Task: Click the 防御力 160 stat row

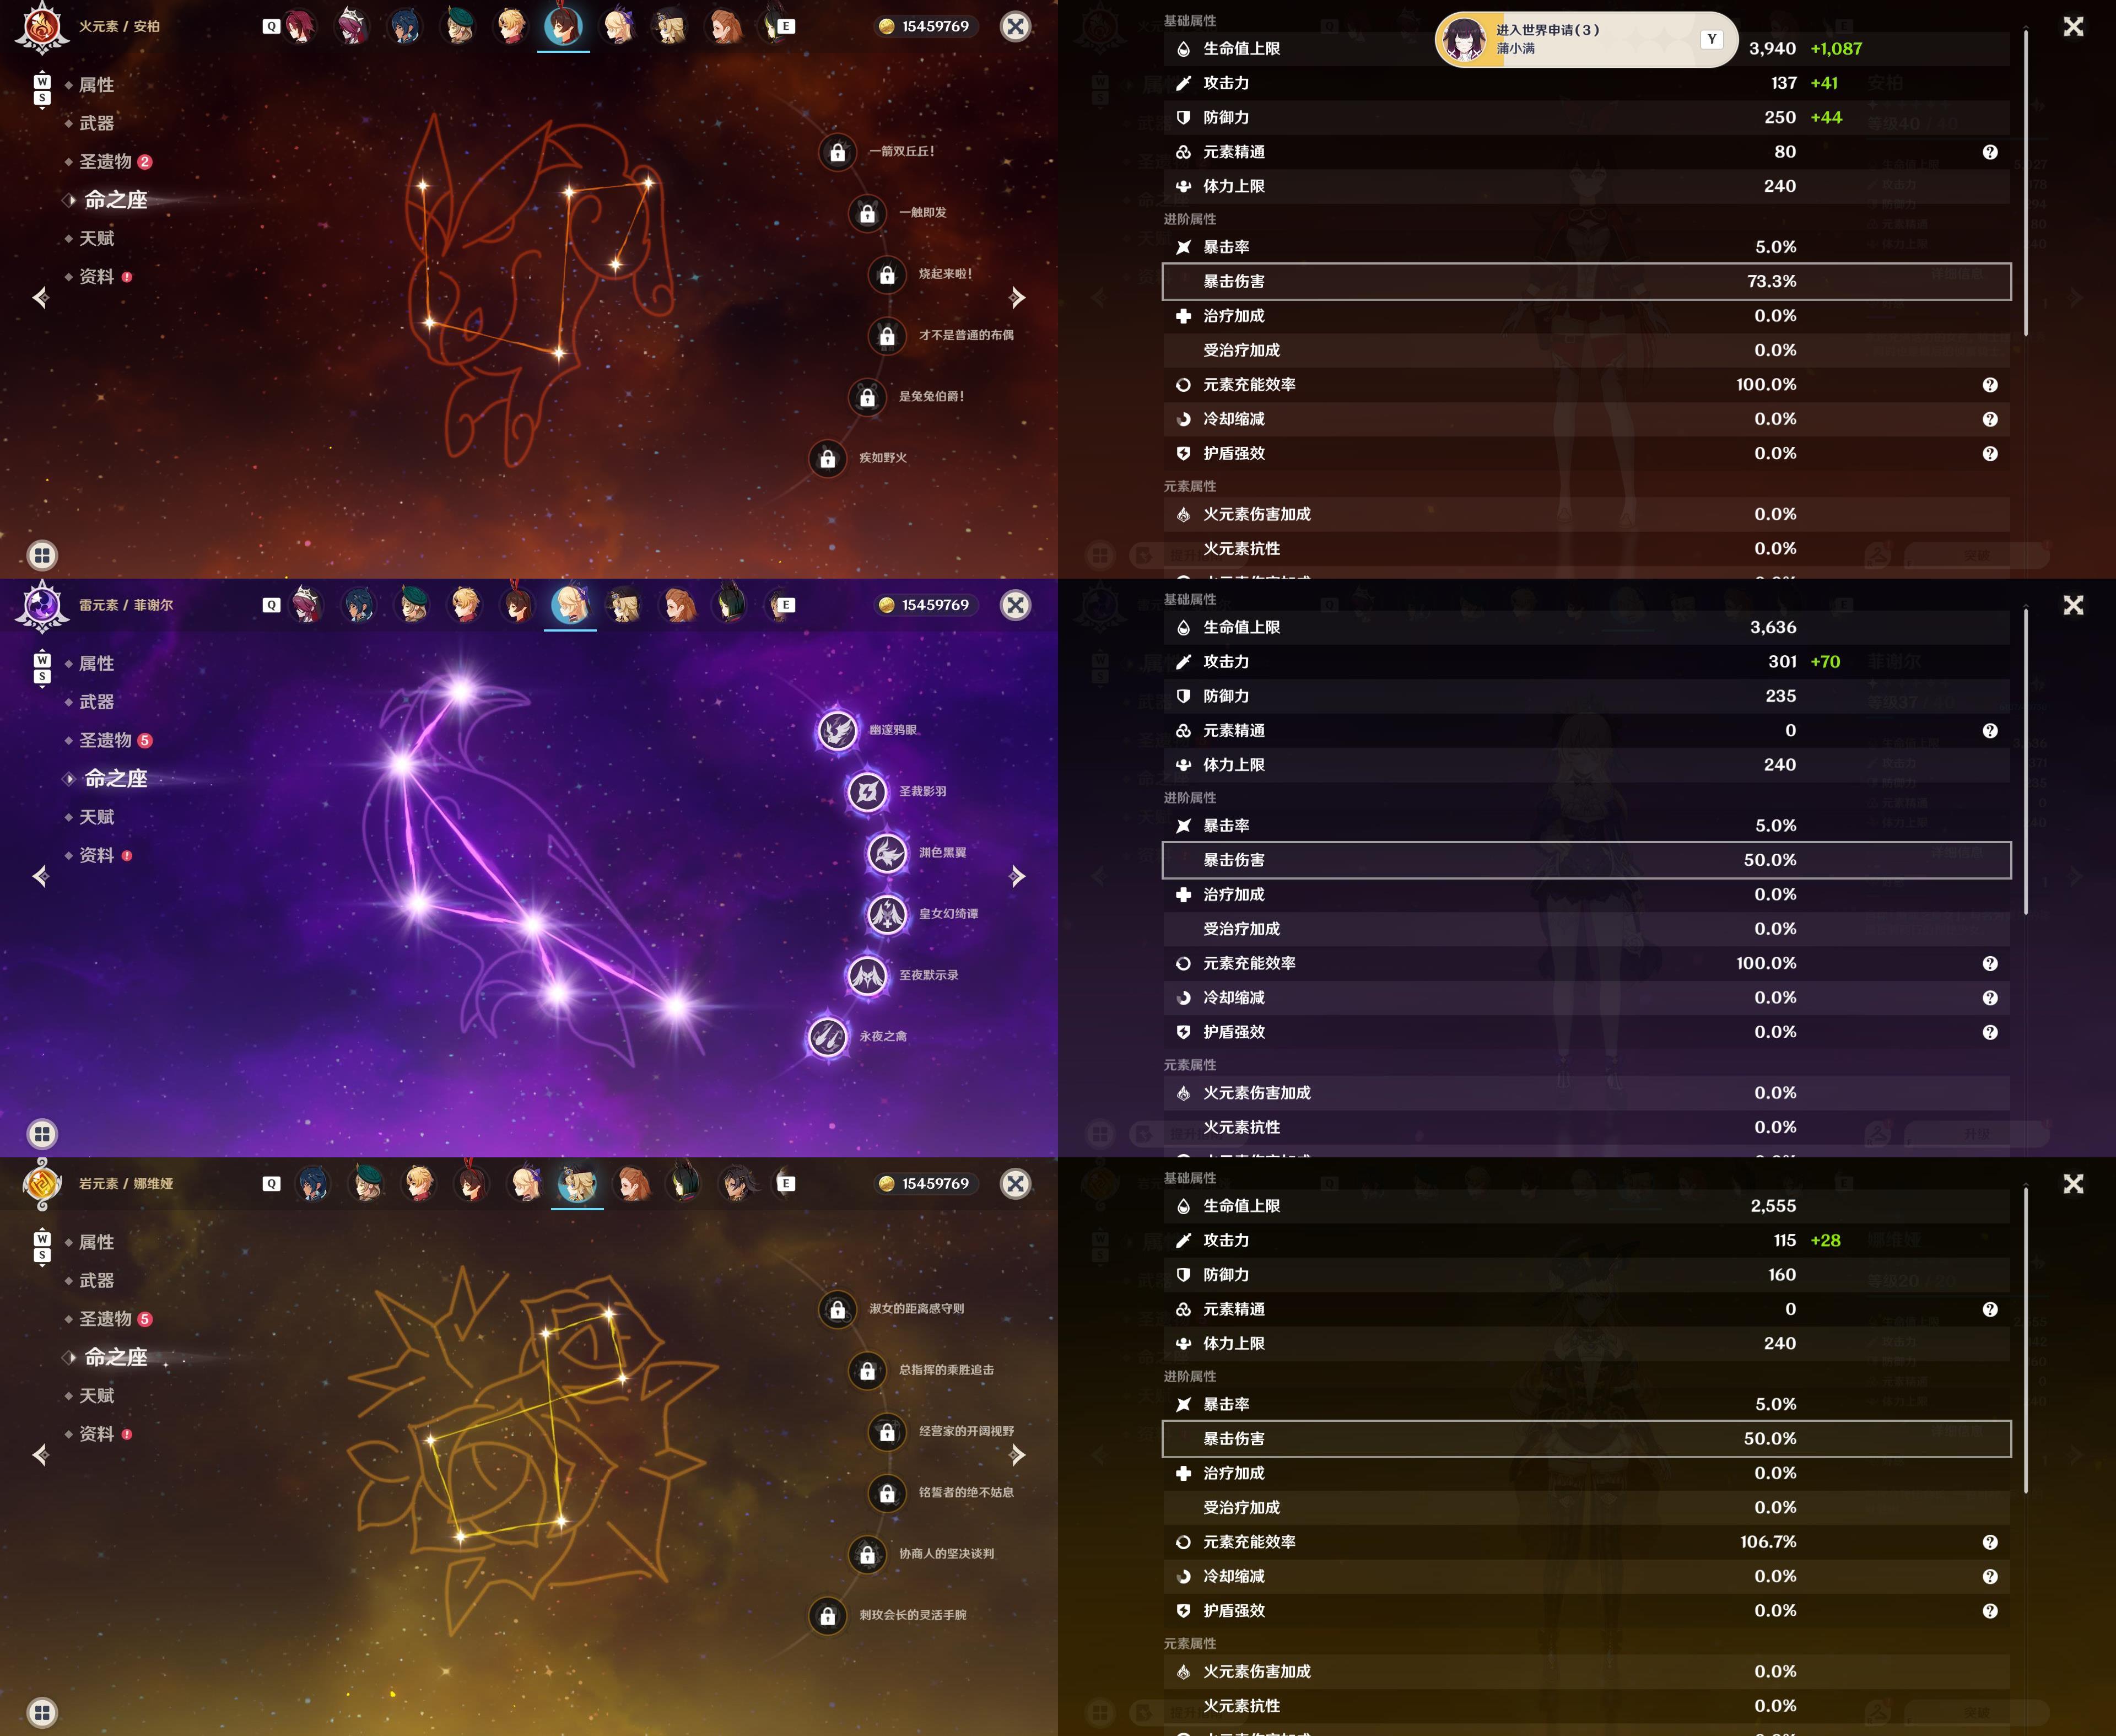Action: pyautogui.click(x=1586, y=1275)
